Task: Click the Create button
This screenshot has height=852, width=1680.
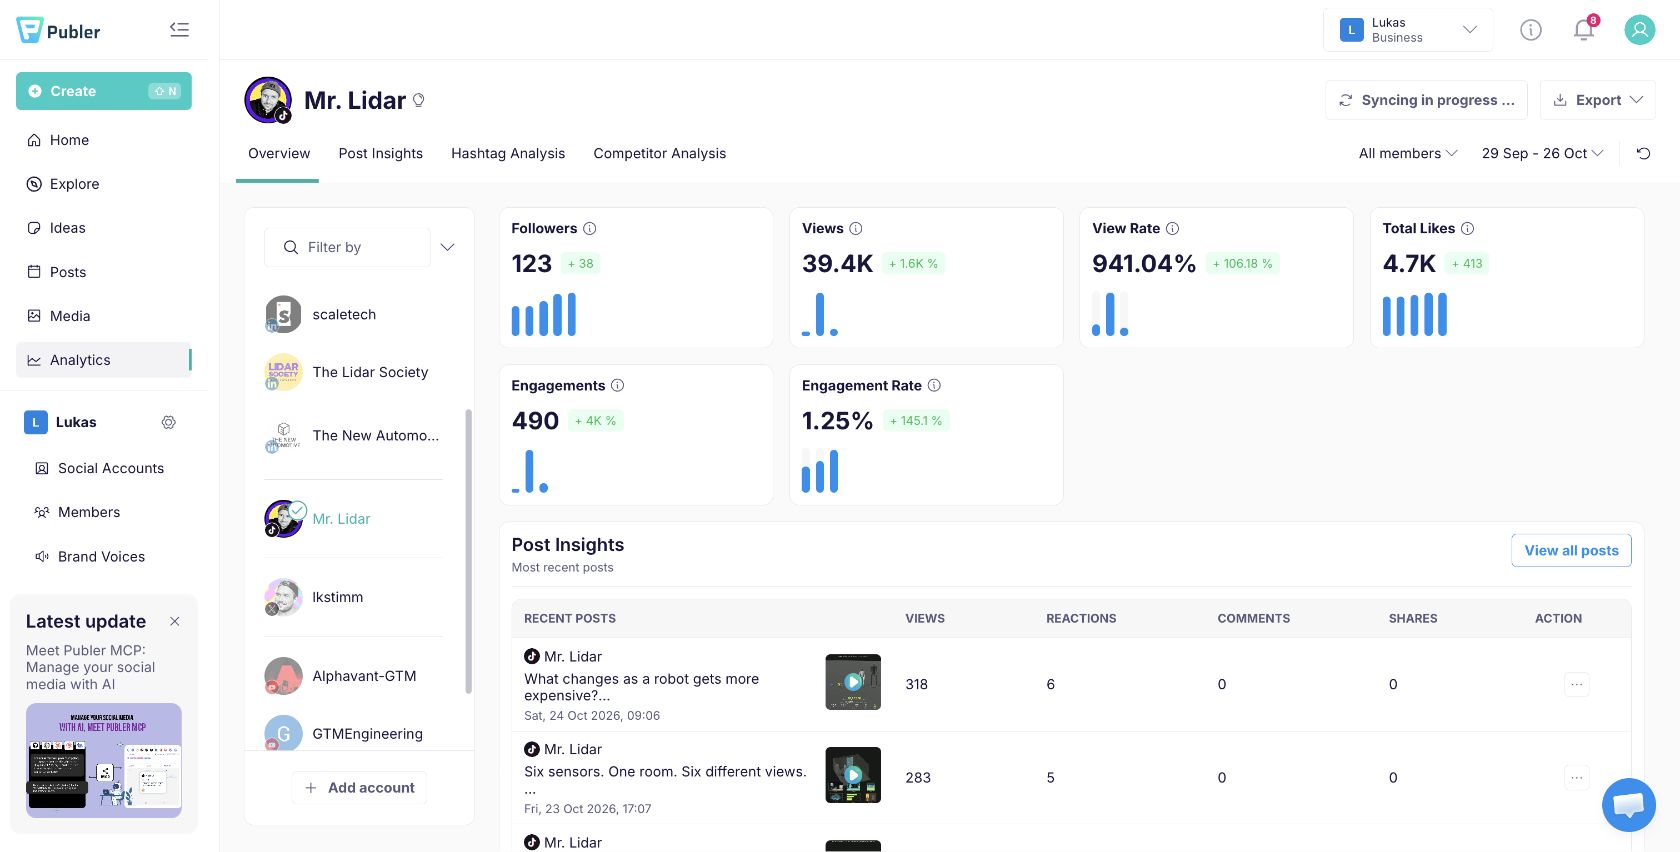Action: click(104, 91)
